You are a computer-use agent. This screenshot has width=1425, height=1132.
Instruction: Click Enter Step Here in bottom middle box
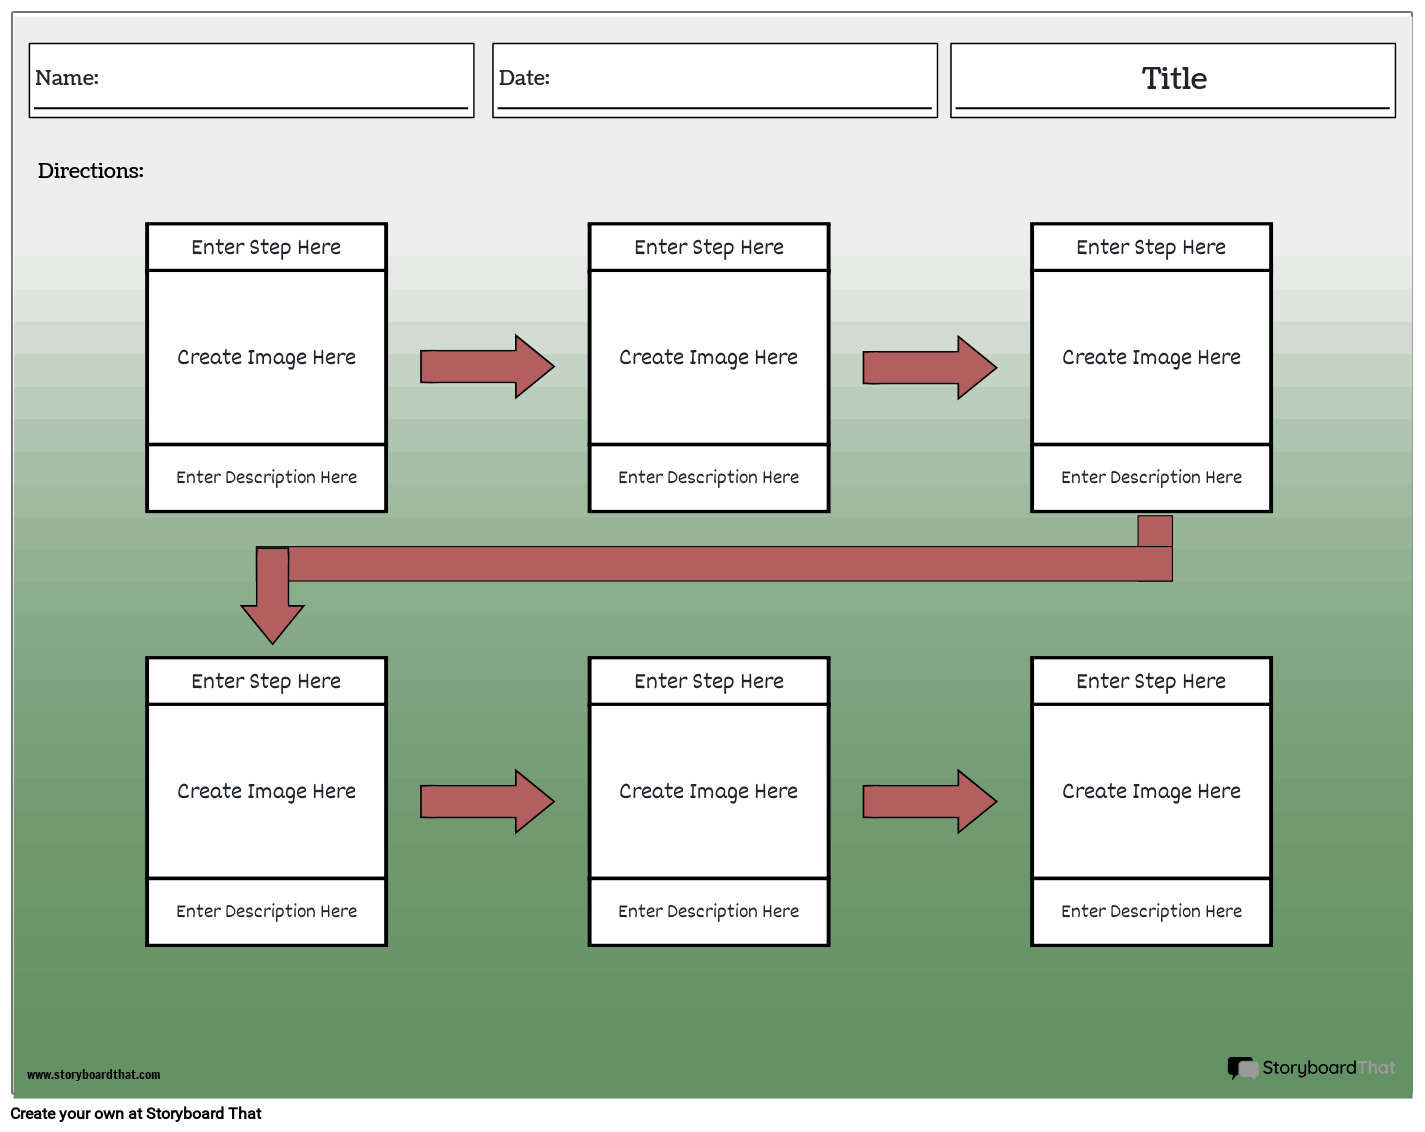708,680
